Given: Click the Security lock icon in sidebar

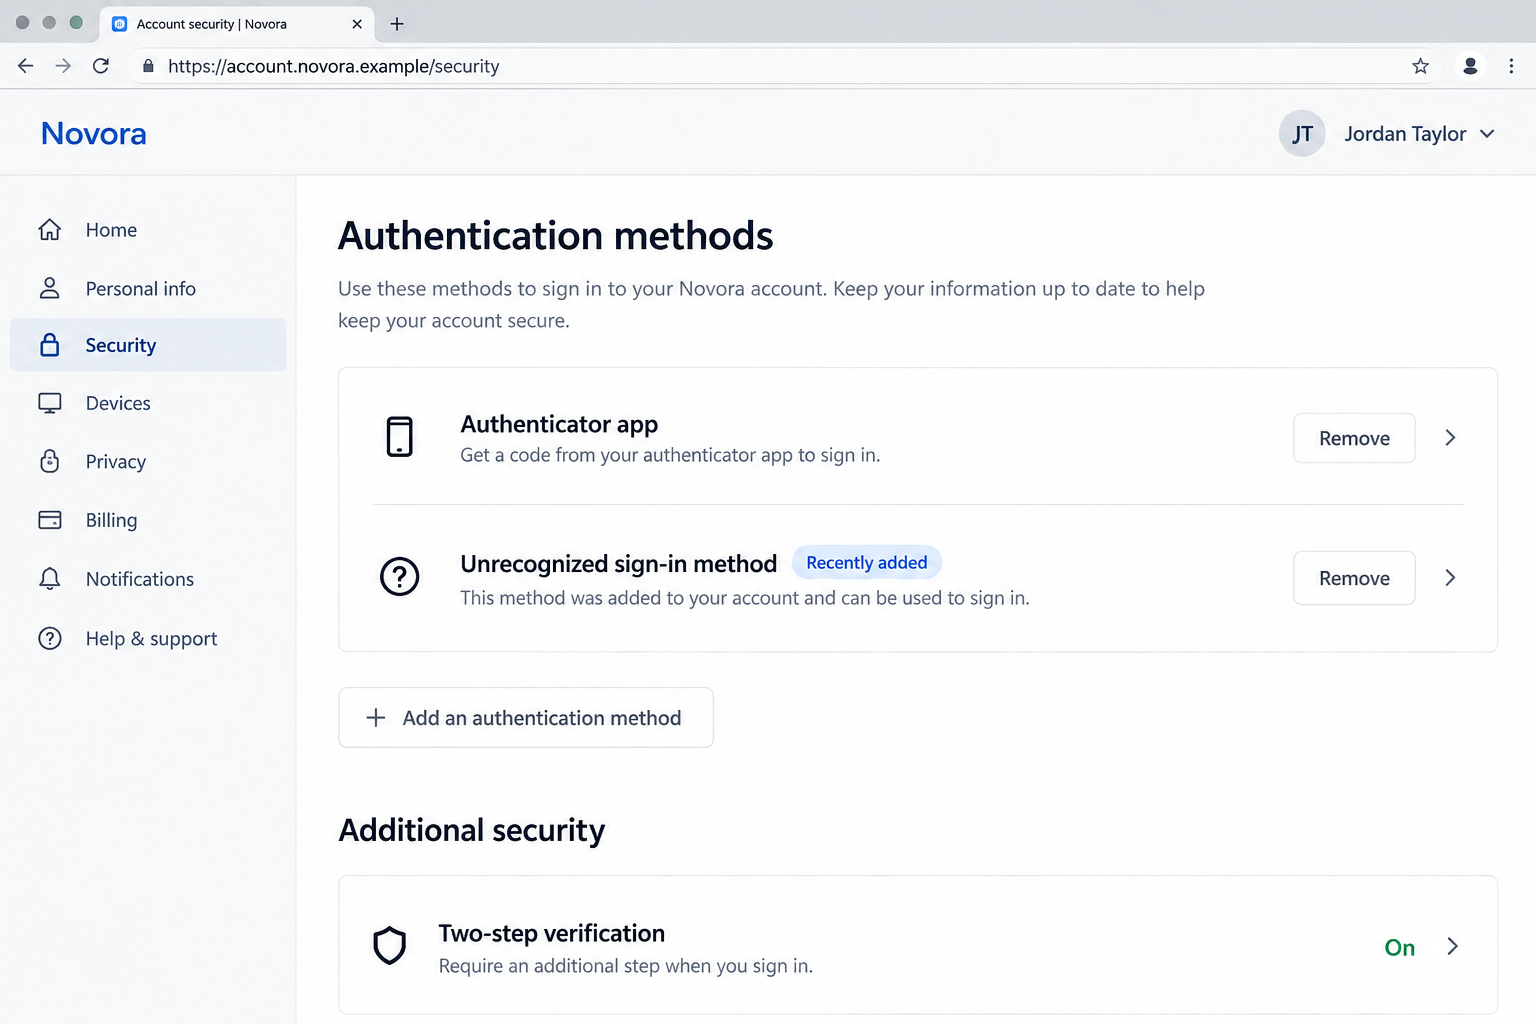Looking at the screenshot, I should coord(50,345).
